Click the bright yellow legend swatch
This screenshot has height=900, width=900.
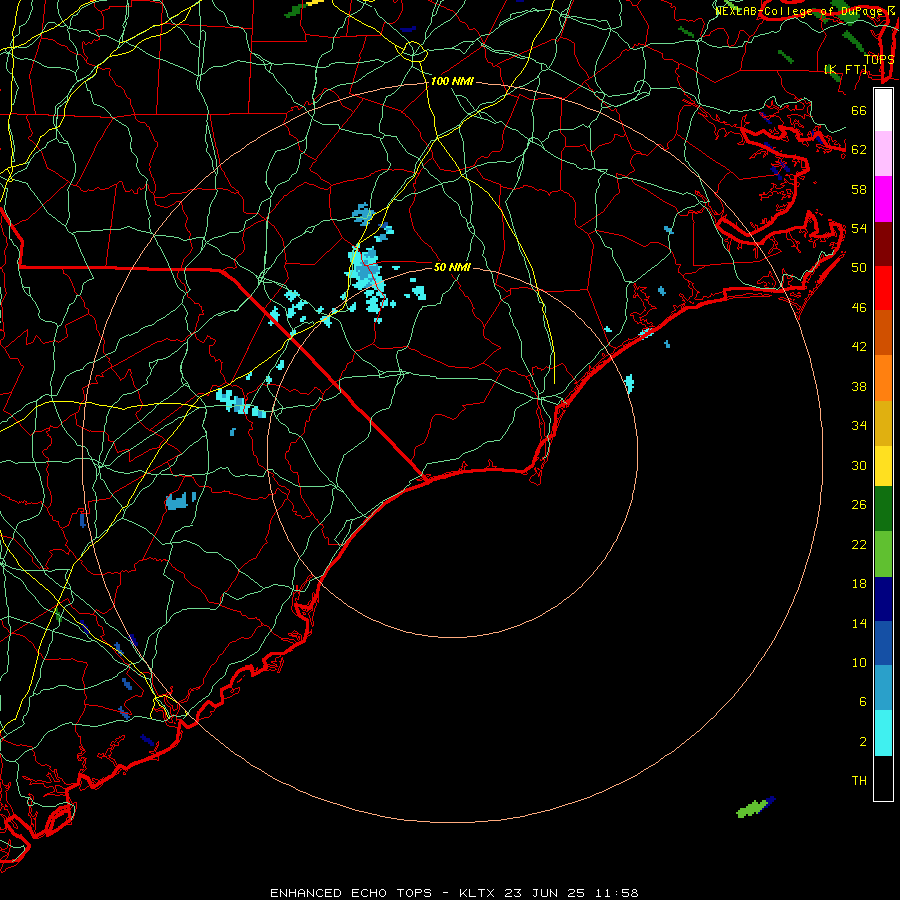pyautogui.click(x=883, y=466)
